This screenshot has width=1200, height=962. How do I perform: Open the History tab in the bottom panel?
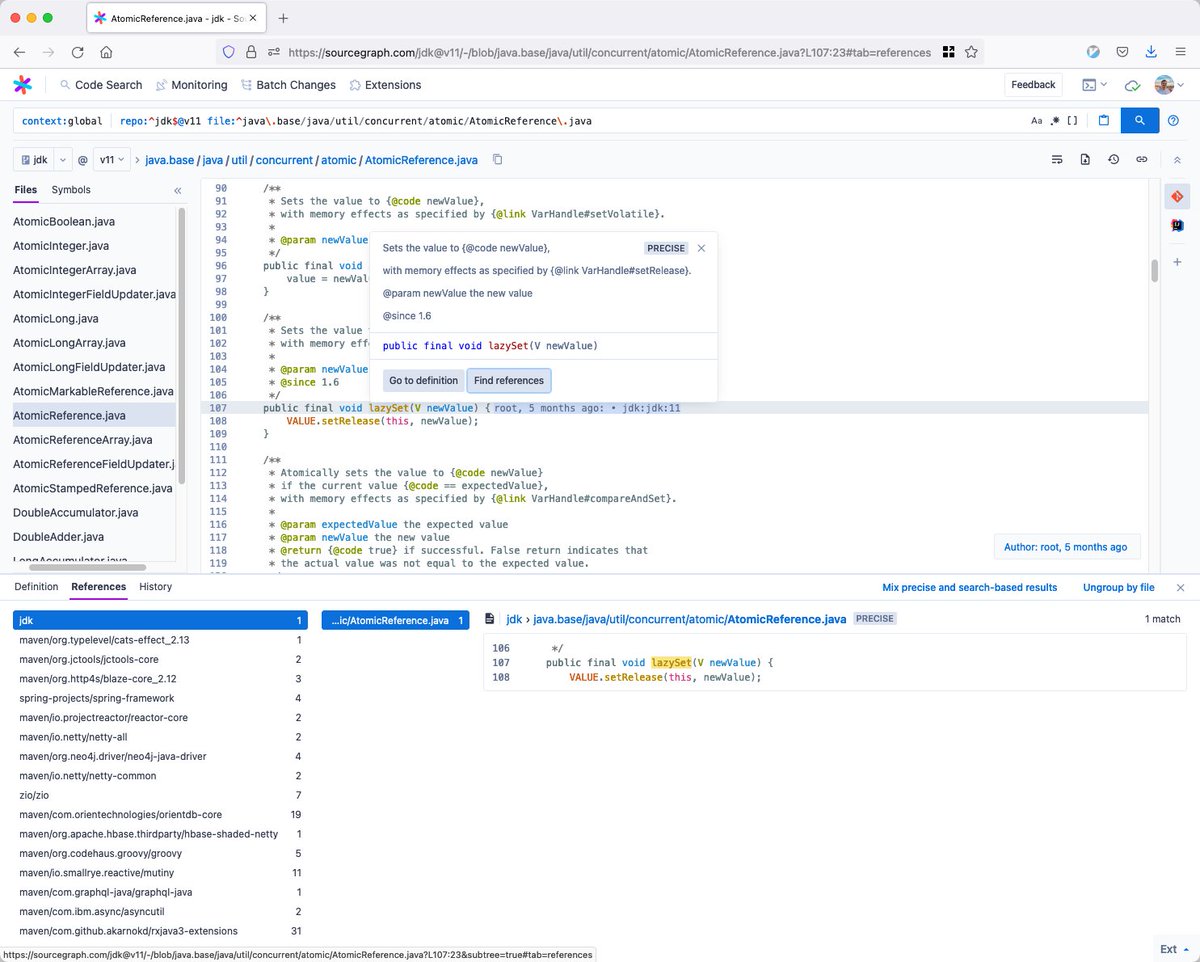click(x=155, y=587)
